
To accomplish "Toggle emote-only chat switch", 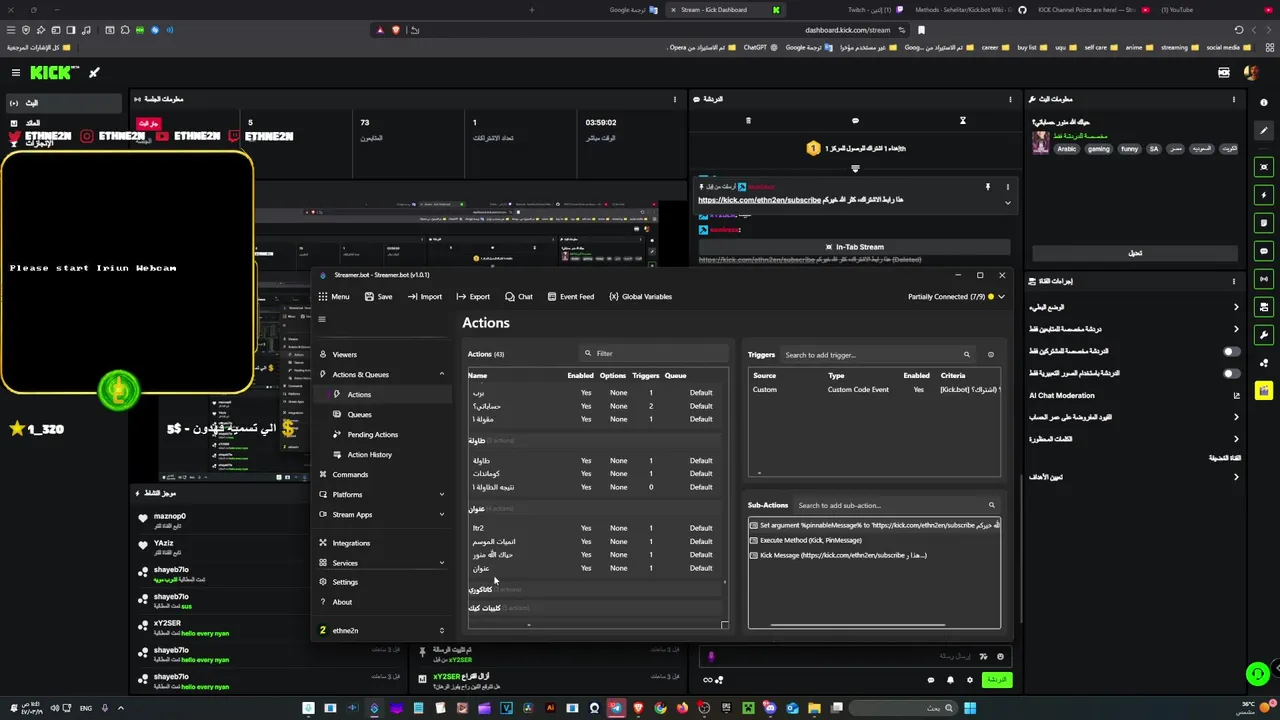I will [1231, 373].
